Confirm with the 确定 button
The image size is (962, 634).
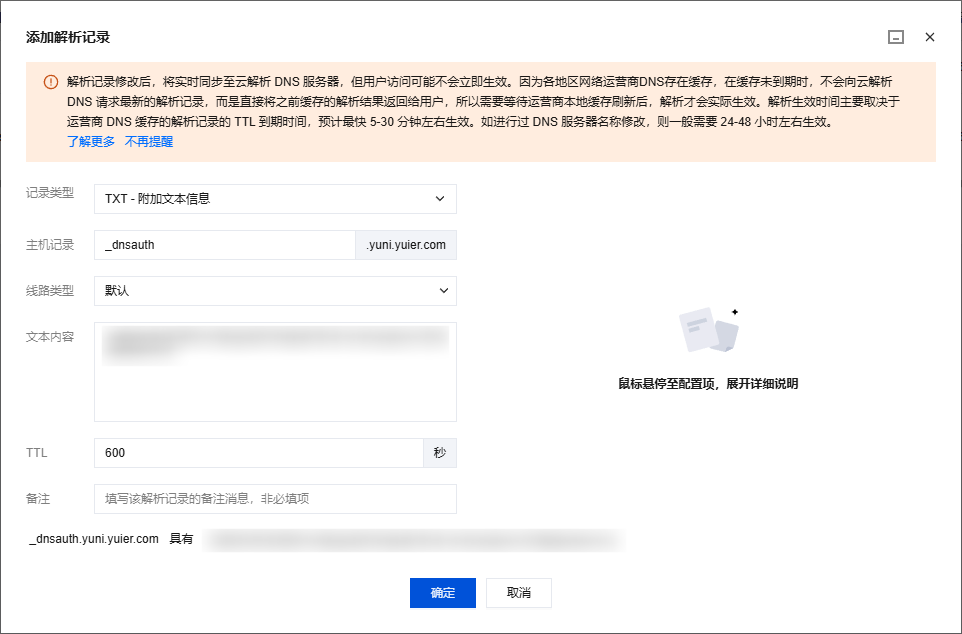[443, 593]
